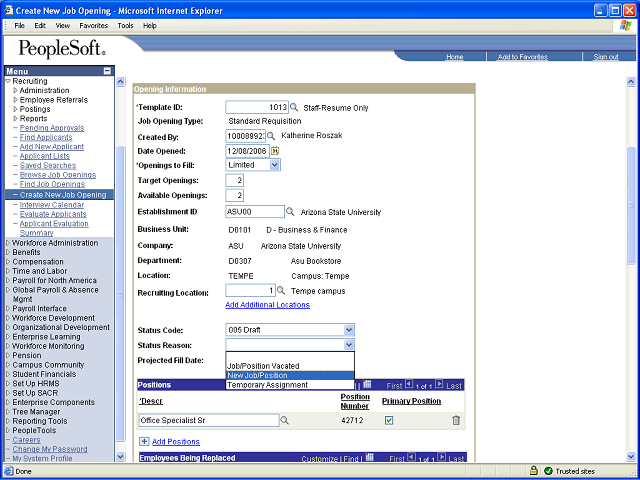The width and height of the screenshot is (640, 480).
Task: Expand the Reports folder
Action: point(16,118)
